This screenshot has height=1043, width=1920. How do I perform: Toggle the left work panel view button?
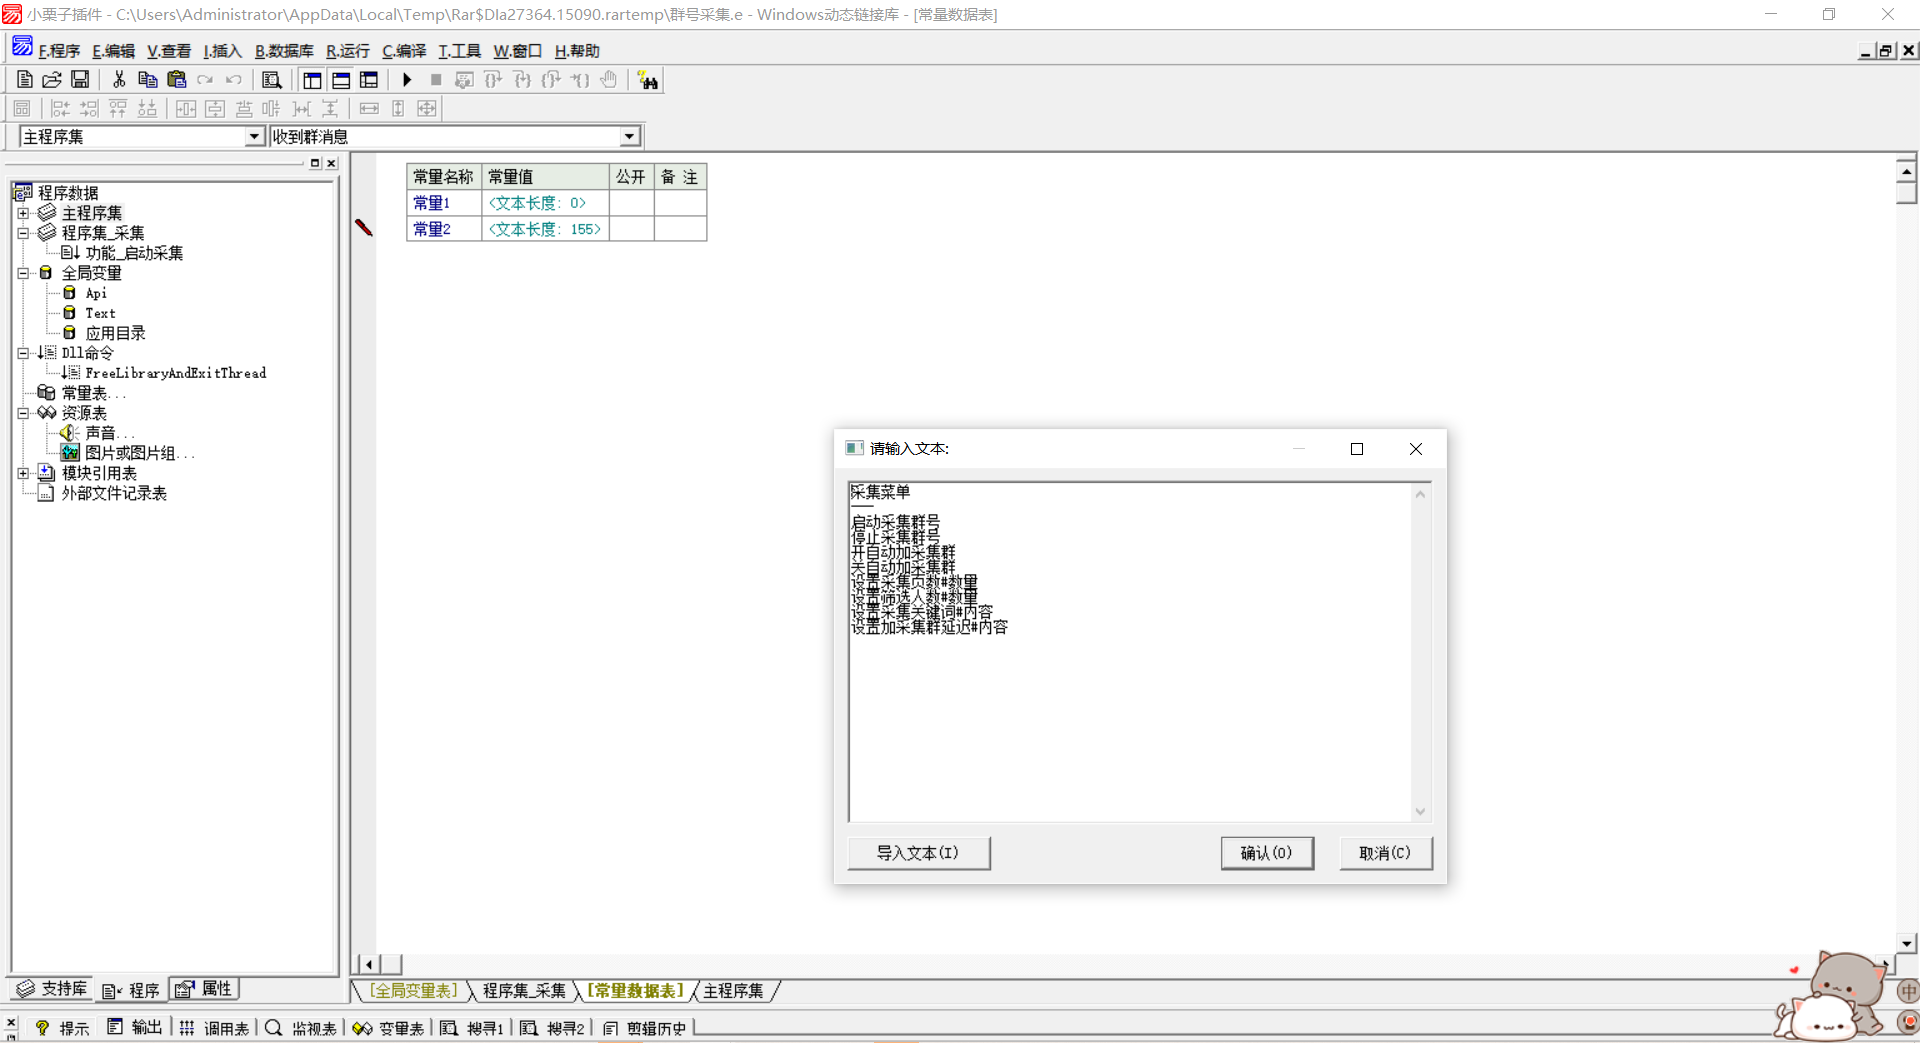click(312, 80)
